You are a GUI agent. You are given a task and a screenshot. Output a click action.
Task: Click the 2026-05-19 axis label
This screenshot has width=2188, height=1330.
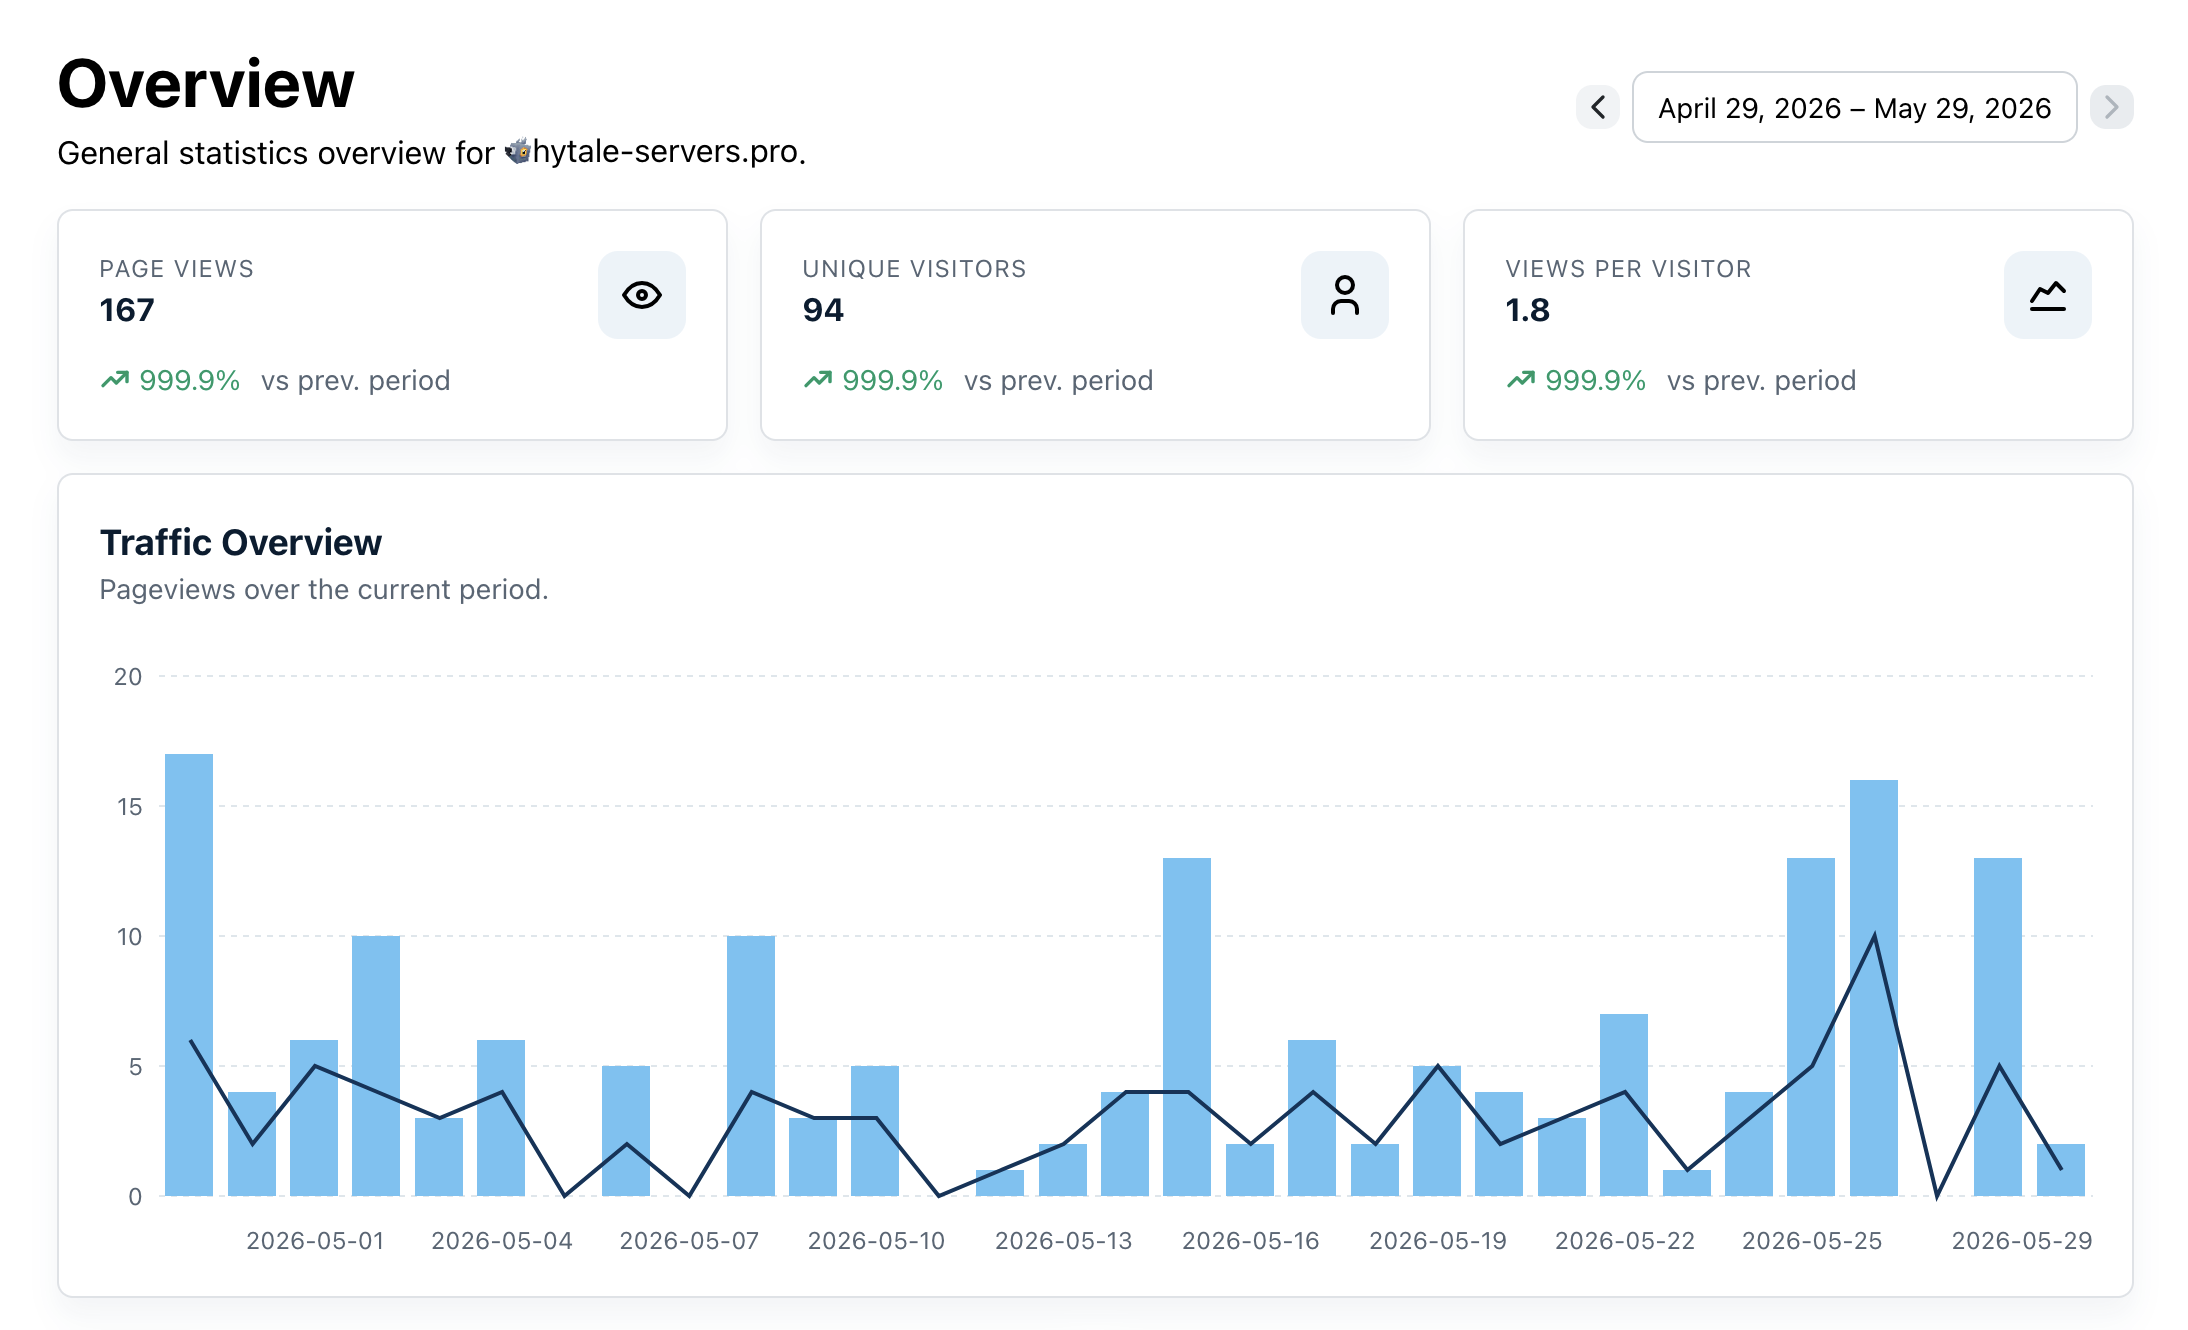(1437, 1241)
